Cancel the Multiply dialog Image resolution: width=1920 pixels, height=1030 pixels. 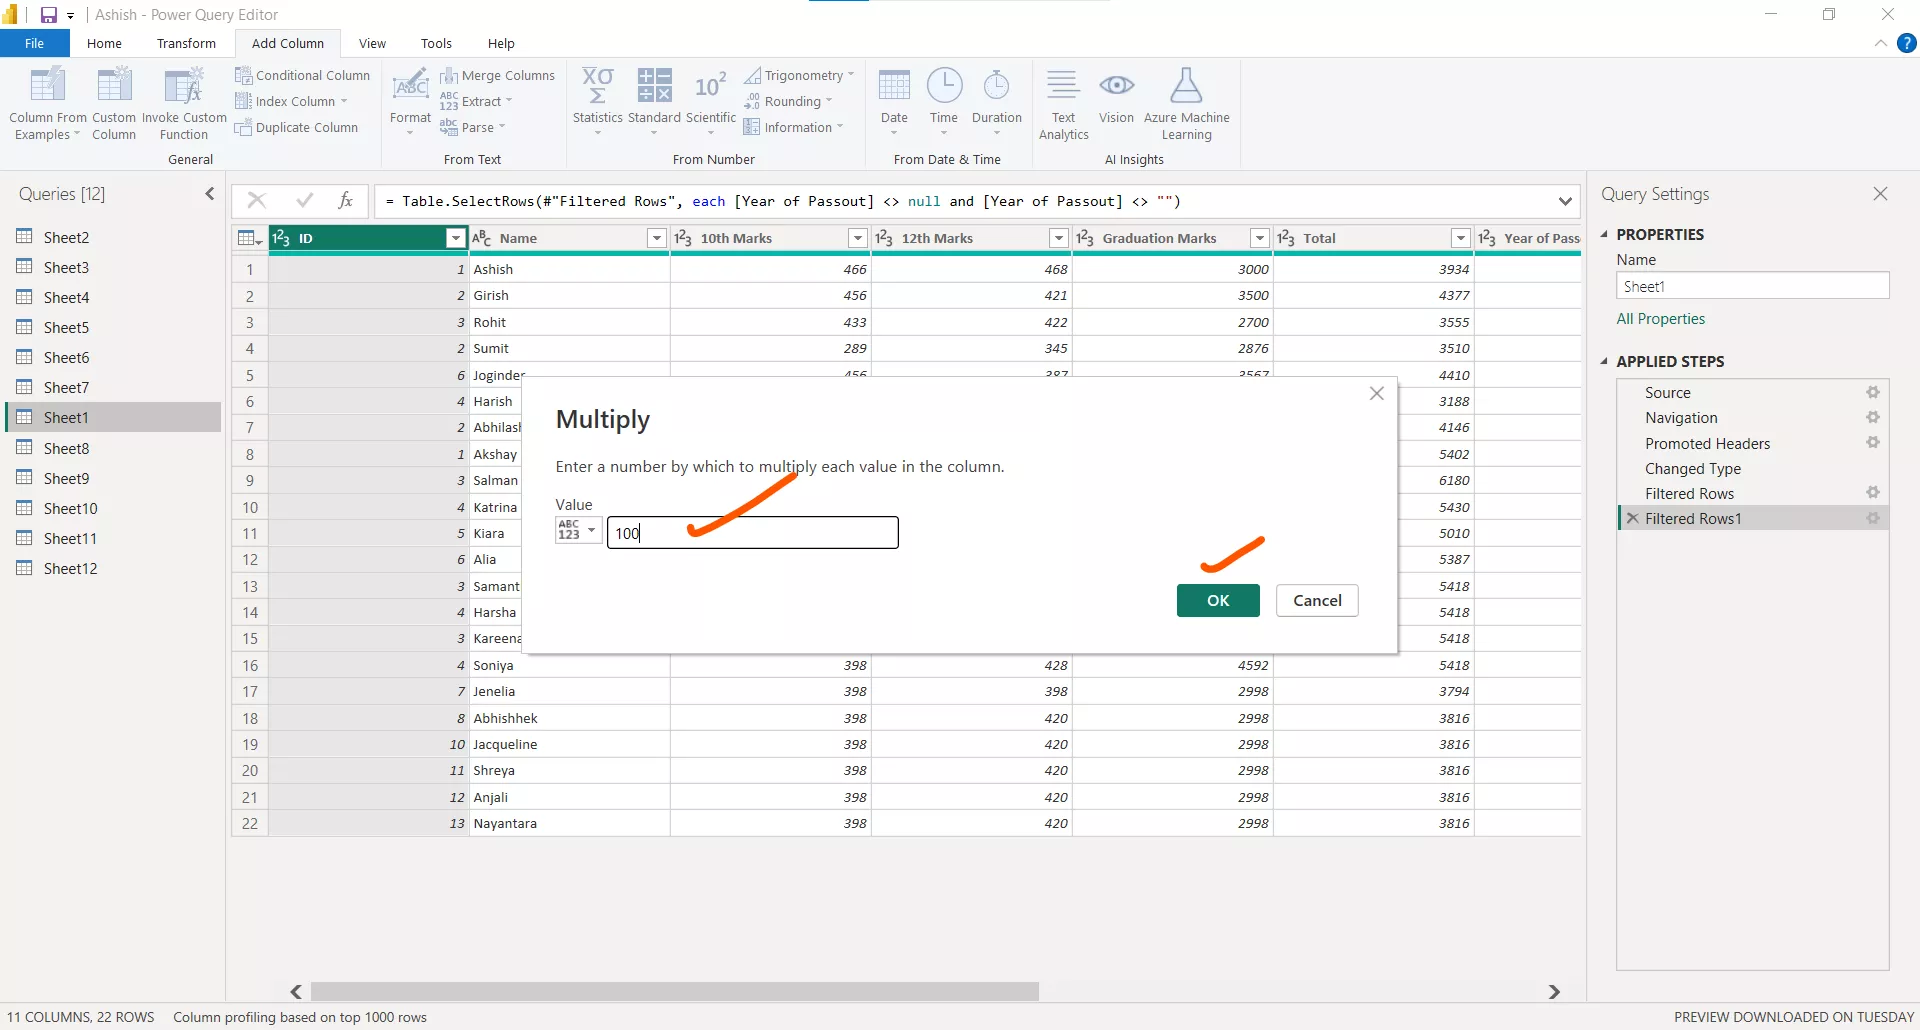pos(1316,600)
